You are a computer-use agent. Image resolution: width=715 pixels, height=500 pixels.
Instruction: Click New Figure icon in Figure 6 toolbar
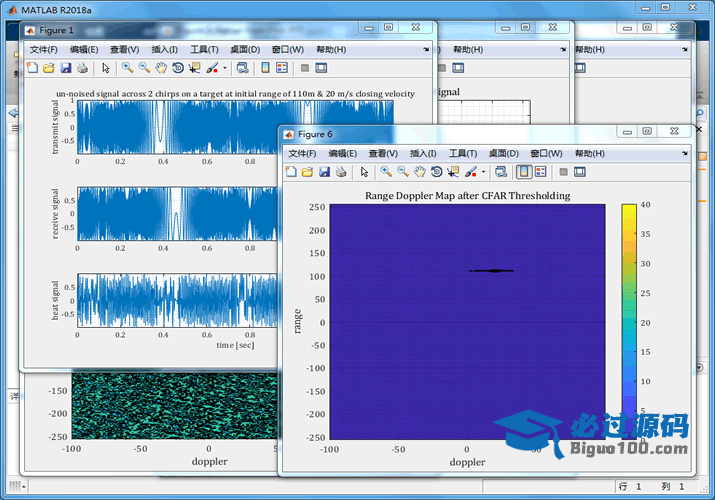click(291, 172)
